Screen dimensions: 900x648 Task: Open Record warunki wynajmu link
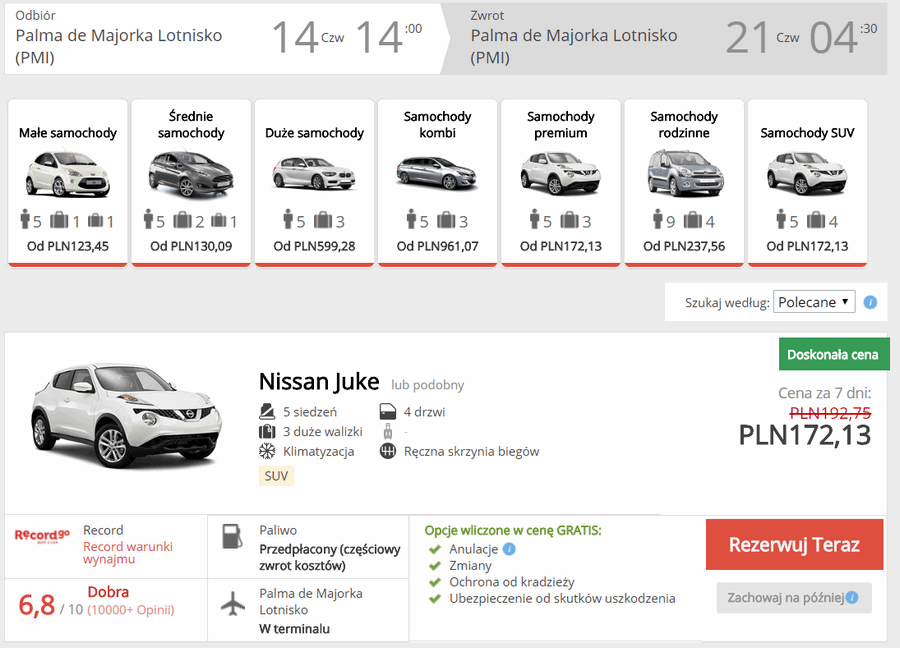pos(127,553)
